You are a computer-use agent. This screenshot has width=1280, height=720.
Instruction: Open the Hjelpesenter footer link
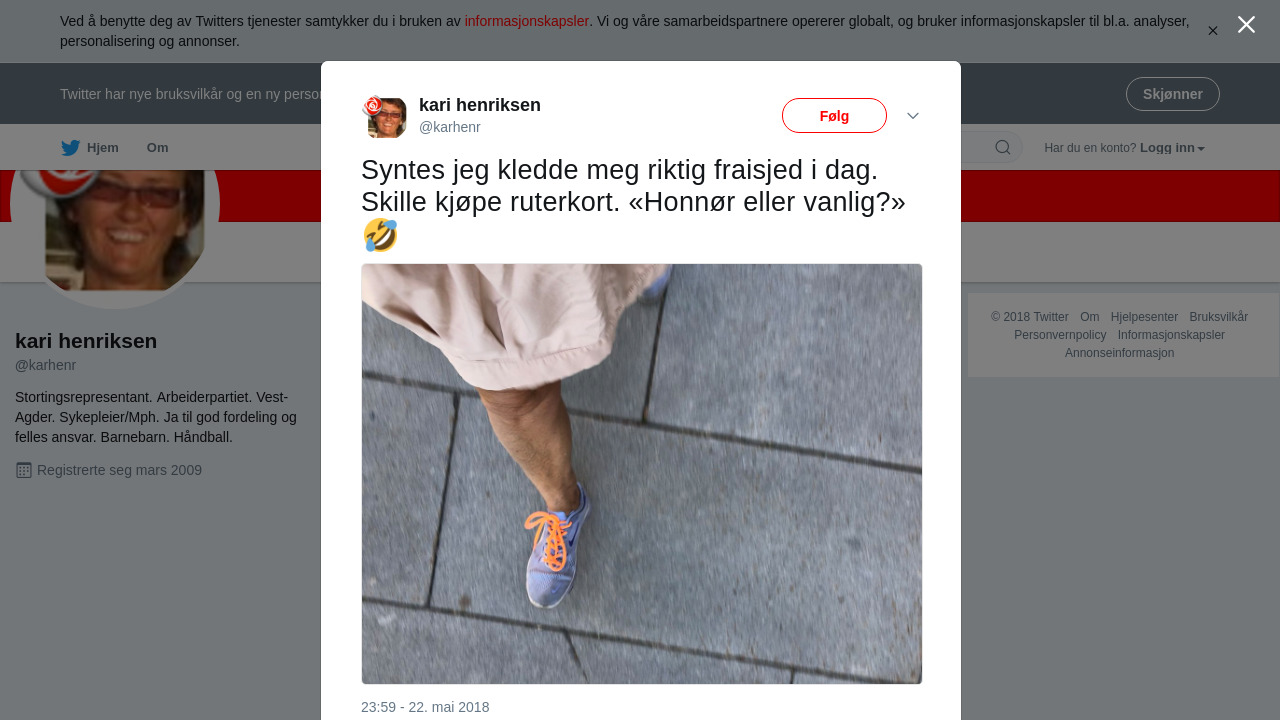(x=1144, y=317)
